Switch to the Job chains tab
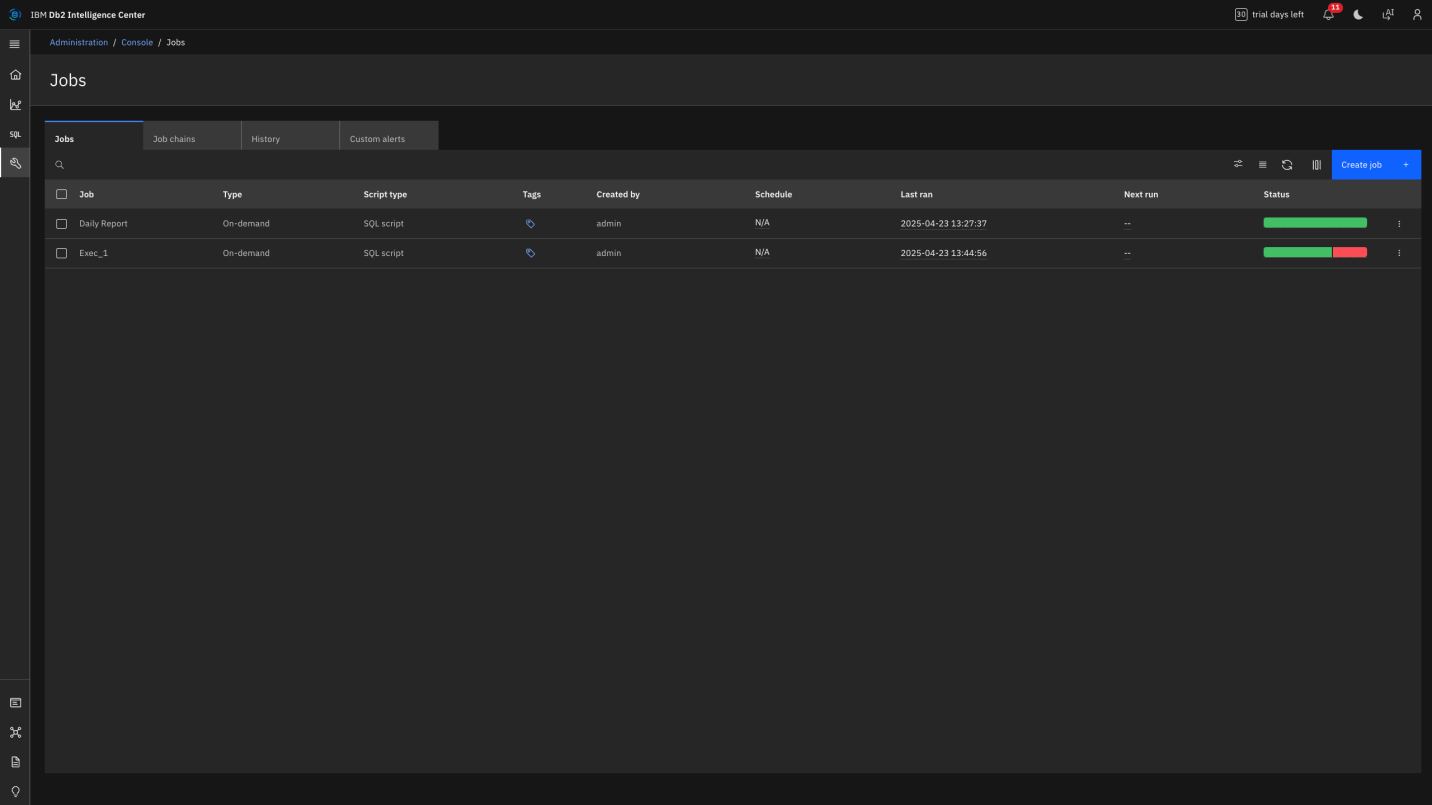The width and height of the screenshot is (1432, 805). 192,136
